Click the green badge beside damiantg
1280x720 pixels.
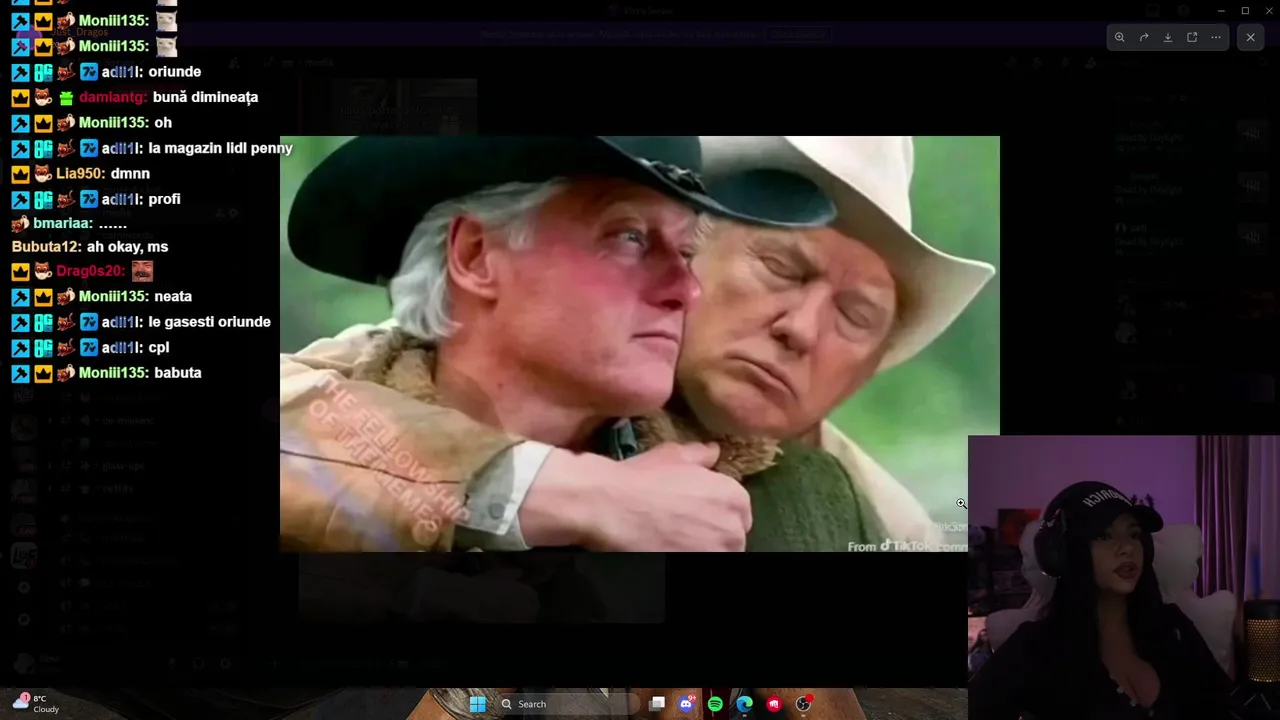point(65,98)
